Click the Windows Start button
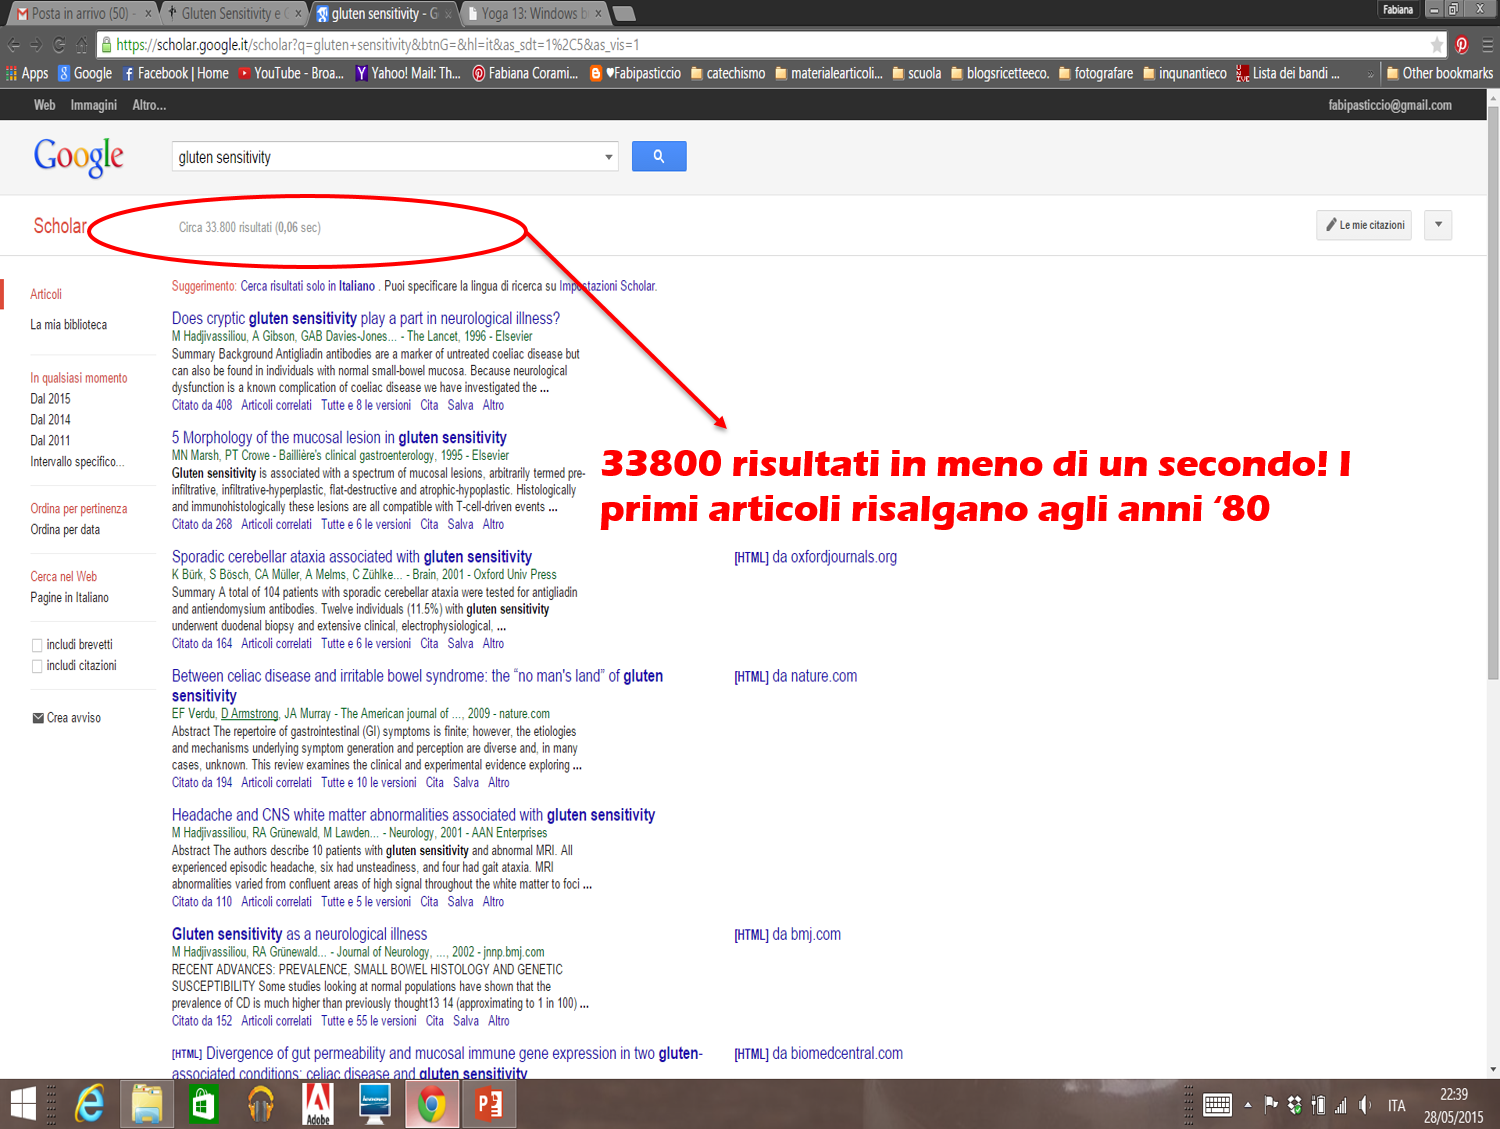Image resolution: width=1500 pixels, height=1129 pixels. (22, 1104)
